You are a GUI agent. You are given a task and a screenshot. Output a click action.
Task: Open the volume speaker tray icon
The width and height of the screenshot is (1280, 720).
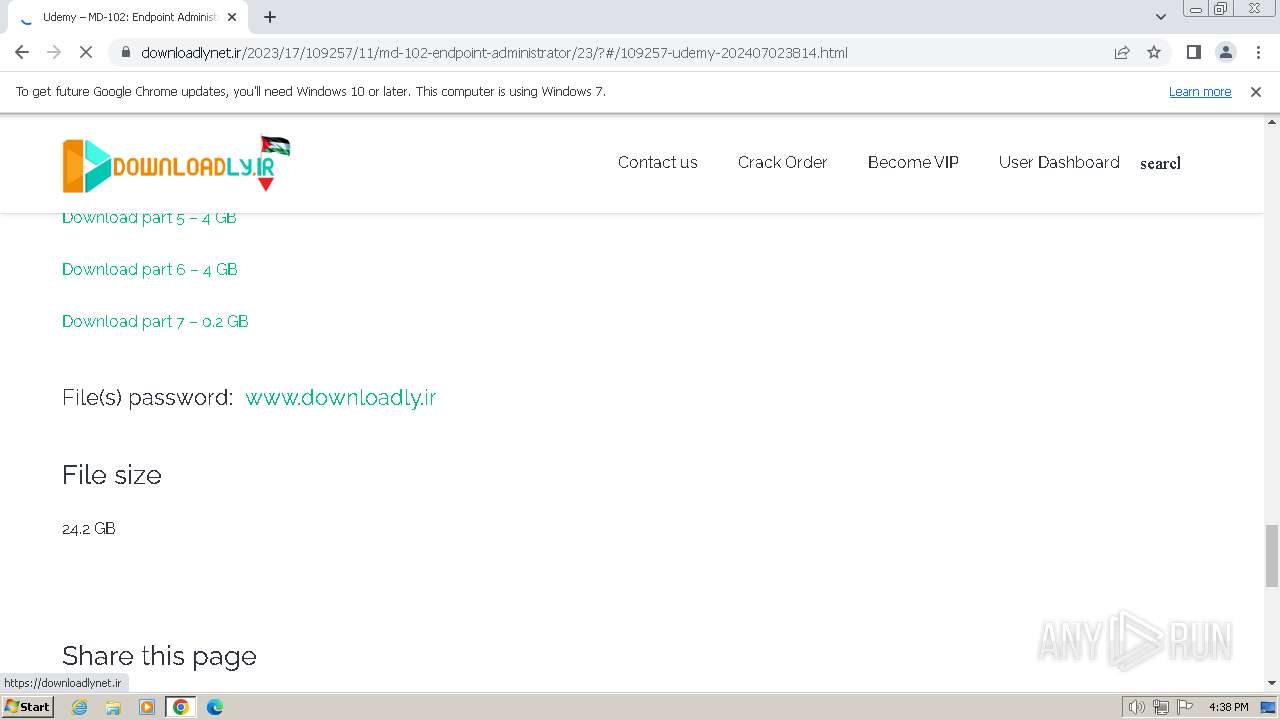(1136, 707)
